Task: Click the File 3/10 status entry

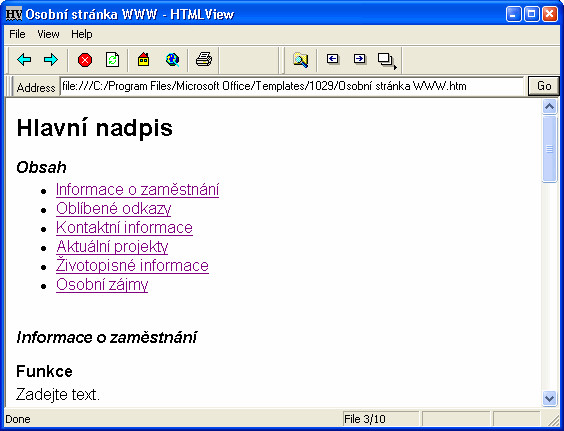Action: tap(381, 419)
